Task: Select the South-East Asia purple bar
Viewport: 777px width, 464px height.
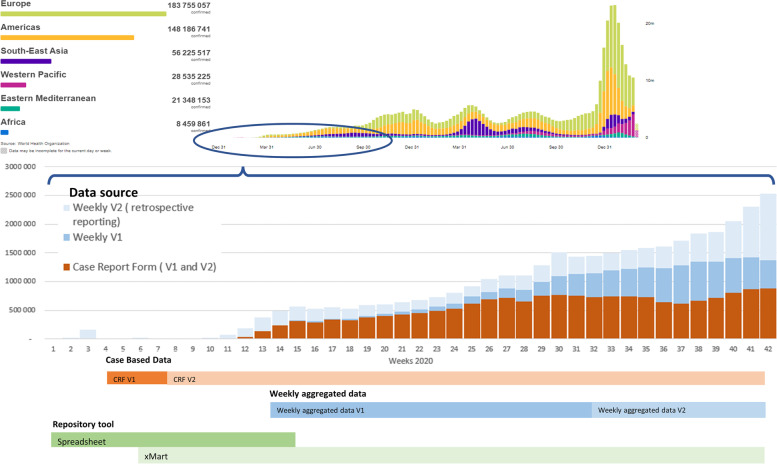Action: (x=26, y=61)
